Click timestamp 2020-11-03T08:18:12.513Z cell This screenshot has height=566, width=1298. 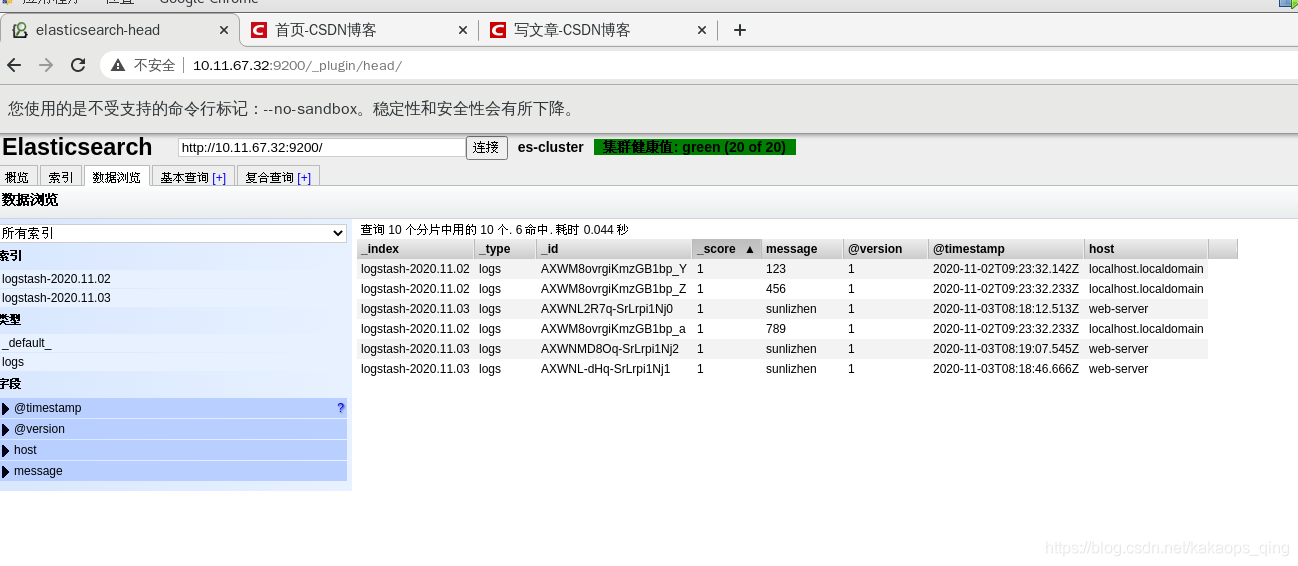1006,309
